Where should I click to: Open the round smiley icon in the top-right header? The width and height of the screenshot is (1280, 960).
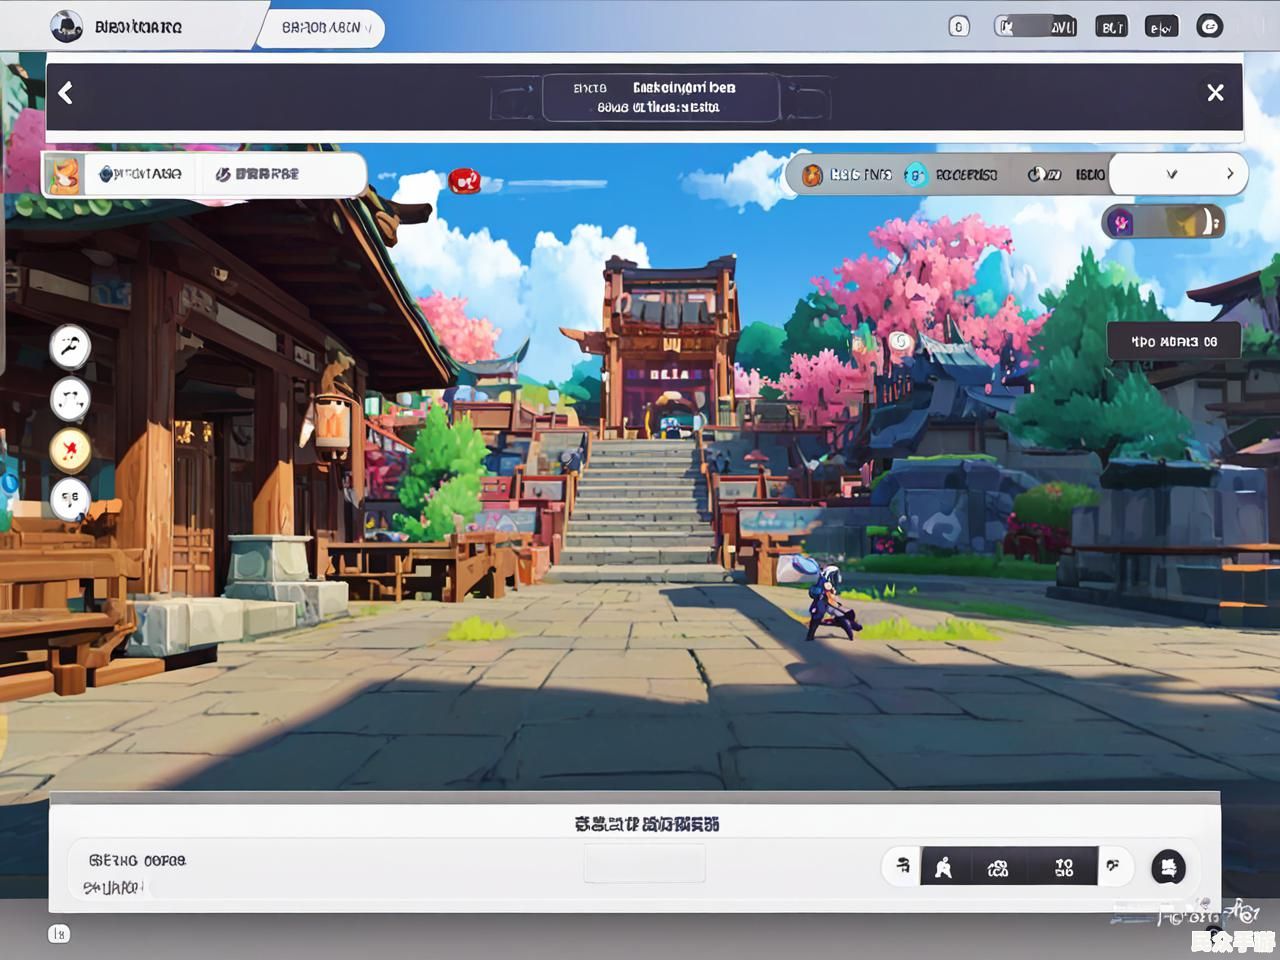(1210, 27)
